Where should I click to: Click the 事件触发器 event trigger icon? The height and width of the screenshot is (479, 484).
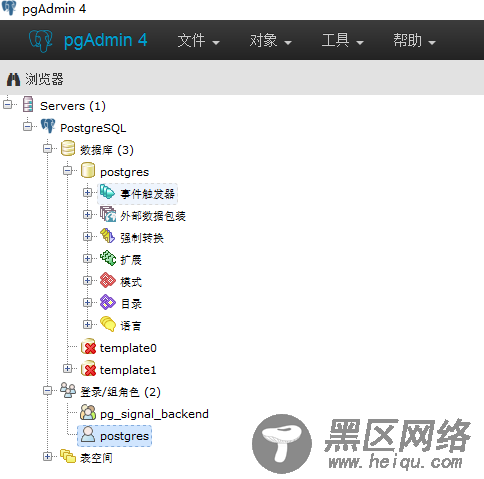pos(108,192)
